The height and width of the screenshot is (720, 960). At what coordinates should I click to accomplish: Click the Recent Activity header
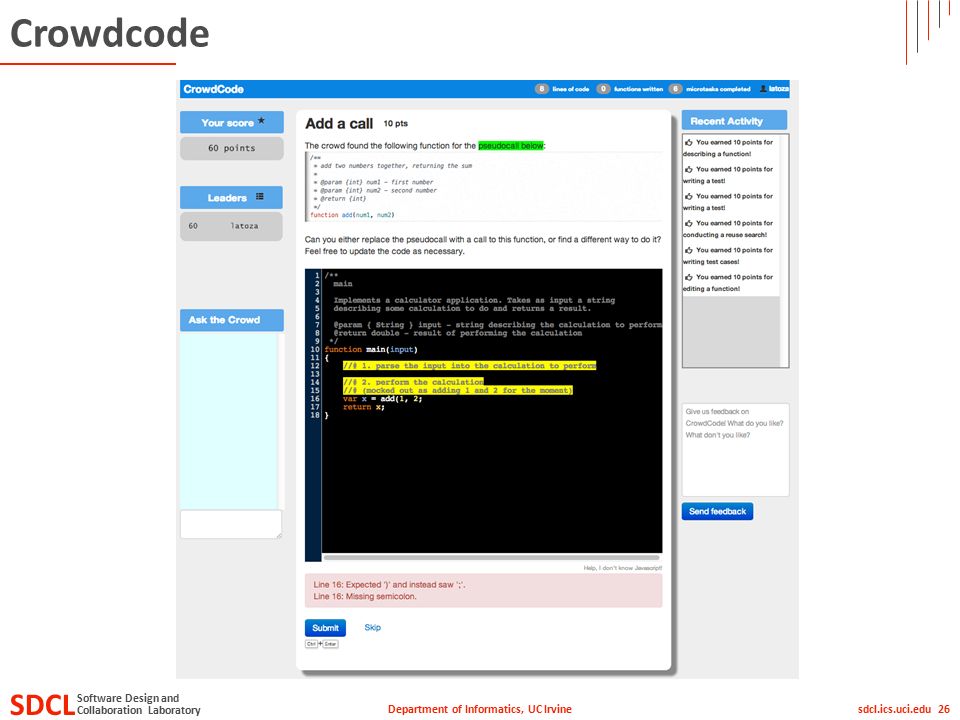(x=735, y=121)
